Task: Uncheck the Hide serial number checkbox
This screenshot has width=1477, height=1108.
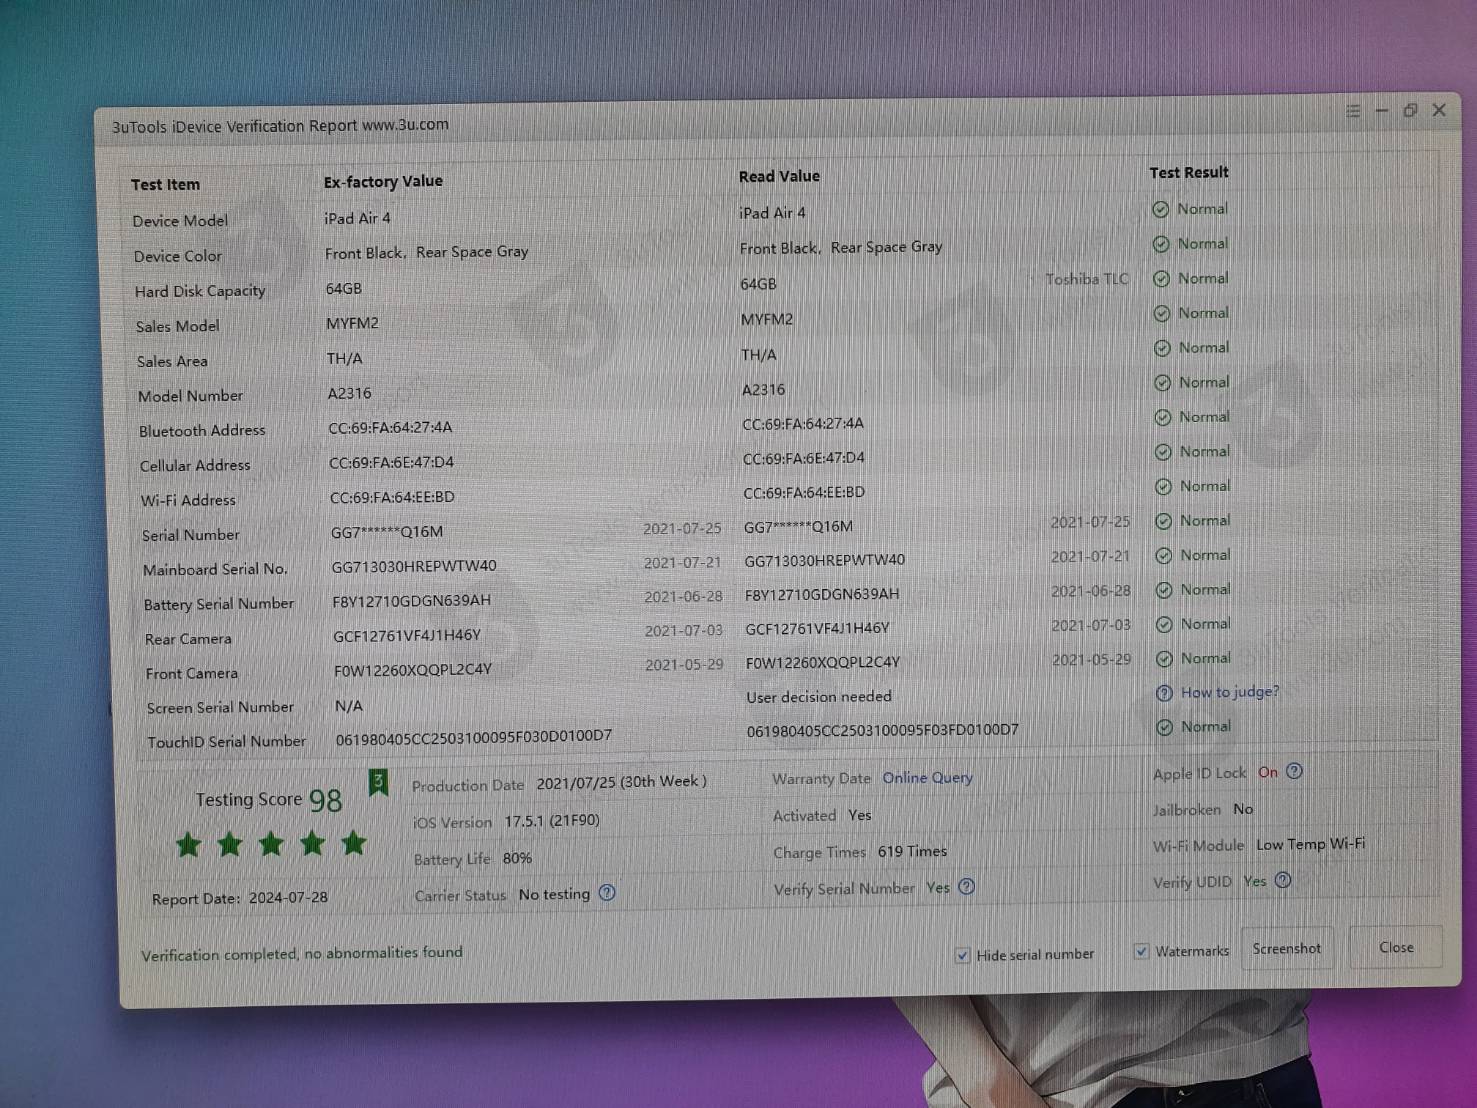Action: (962, 955)
